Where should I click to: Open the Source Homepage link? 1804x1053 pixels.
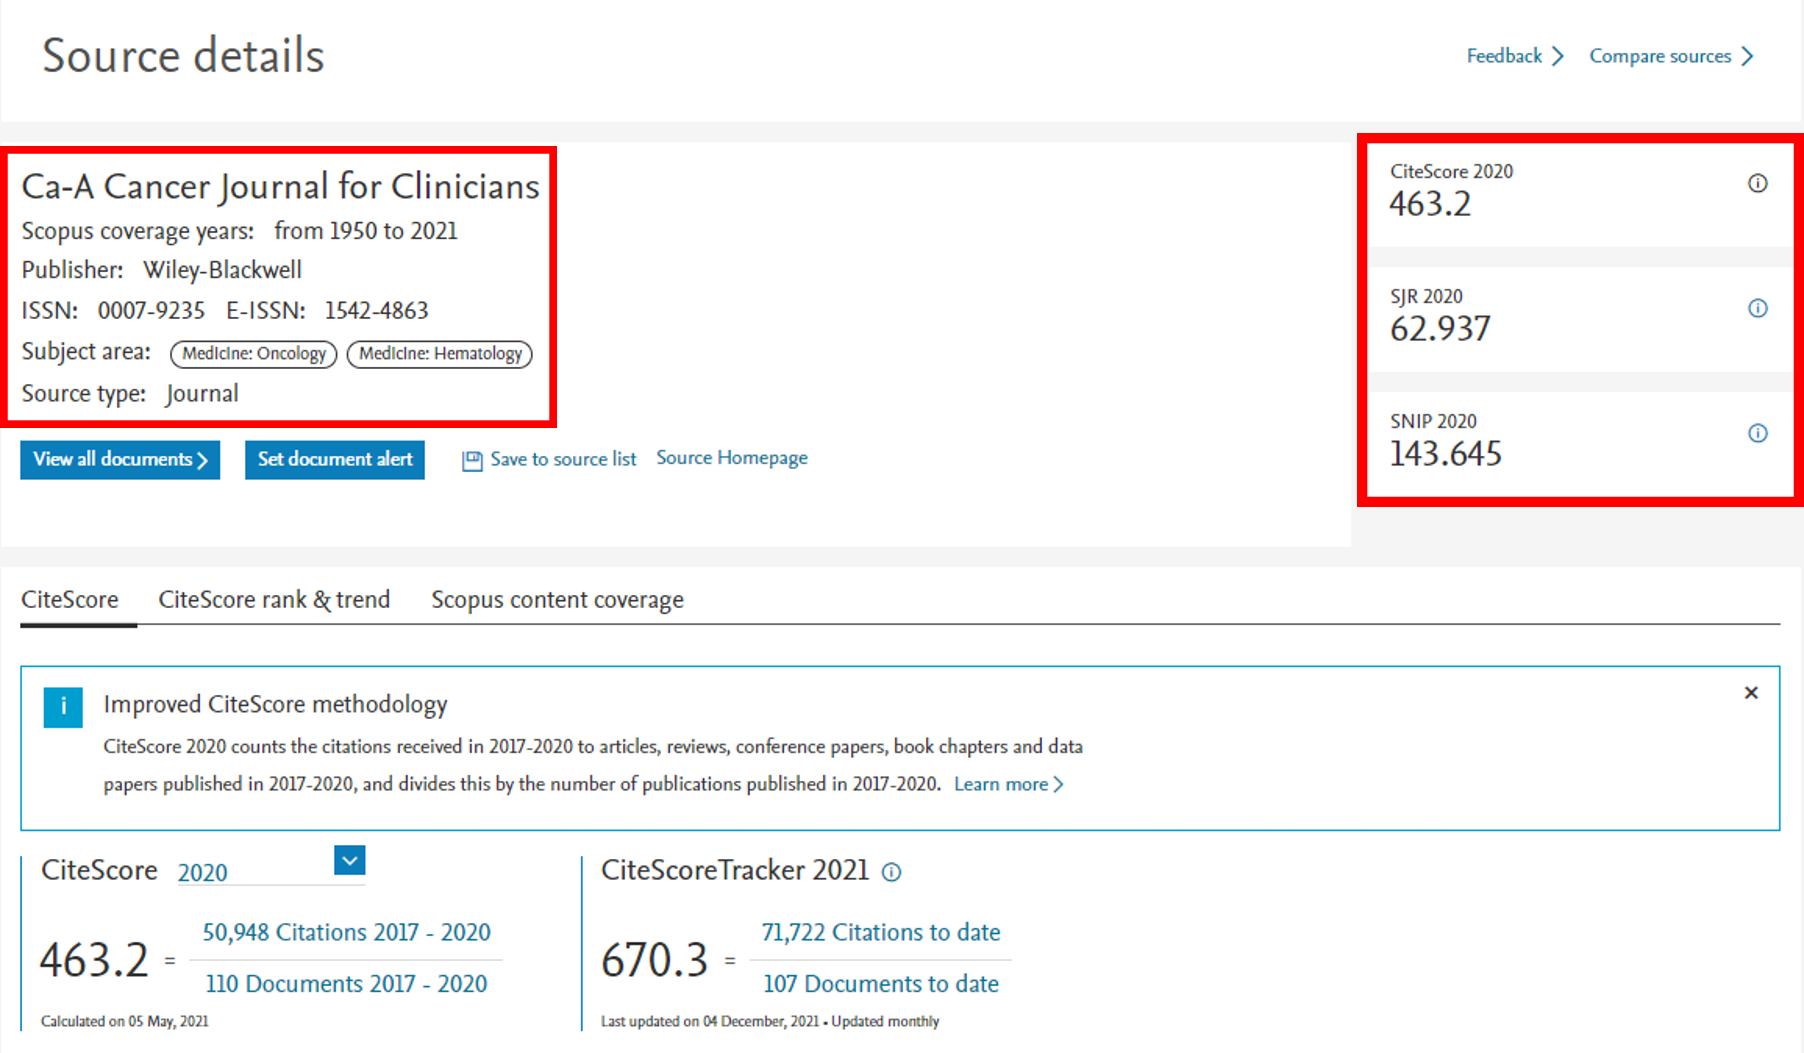point(731,458)
